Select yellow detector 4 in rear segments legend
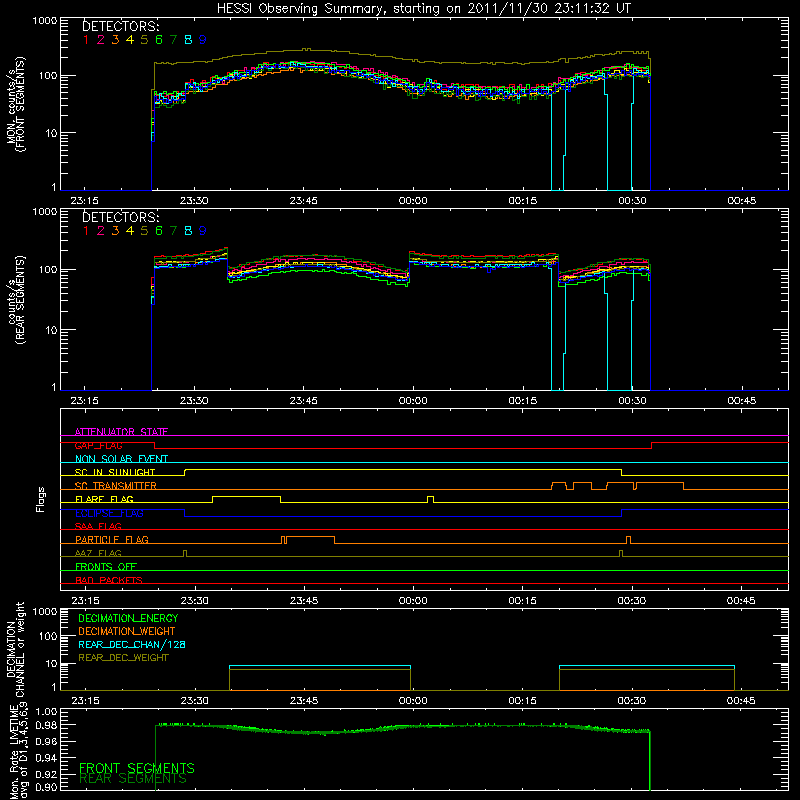This screenshot has width=800, height=800. 130,231
